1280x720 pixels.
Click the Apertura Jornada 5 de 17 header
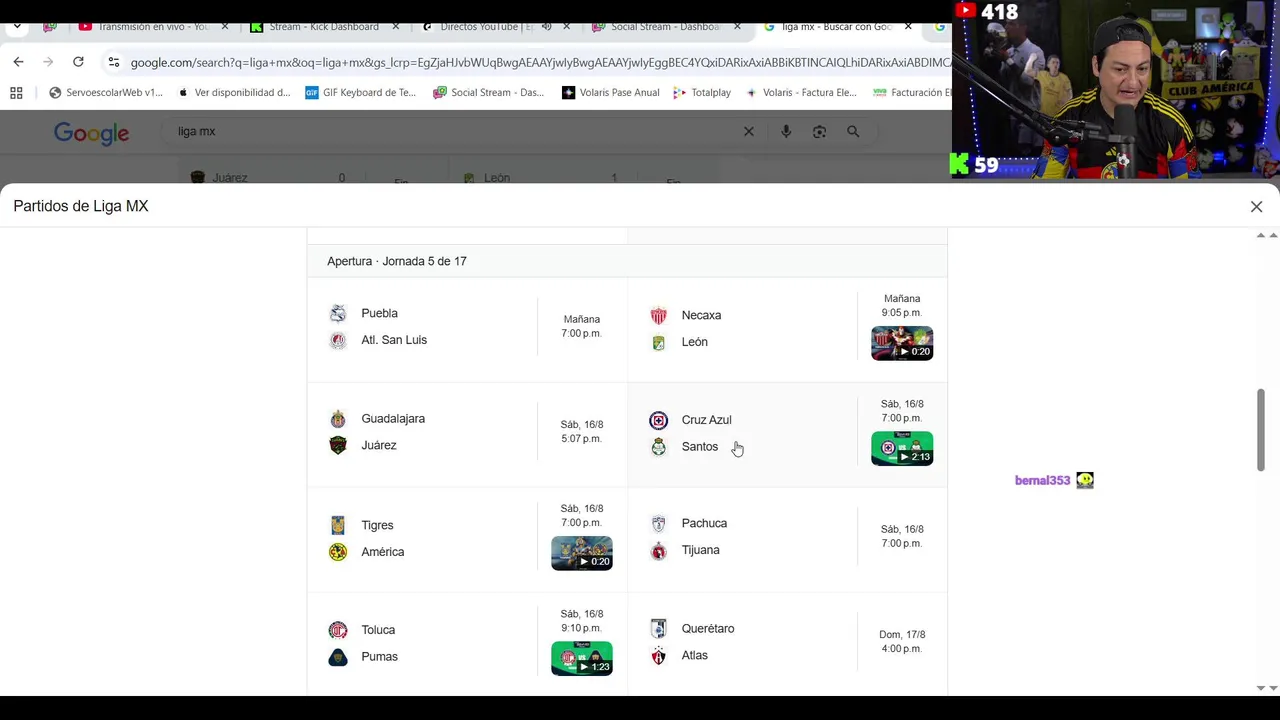coord(397,261)
